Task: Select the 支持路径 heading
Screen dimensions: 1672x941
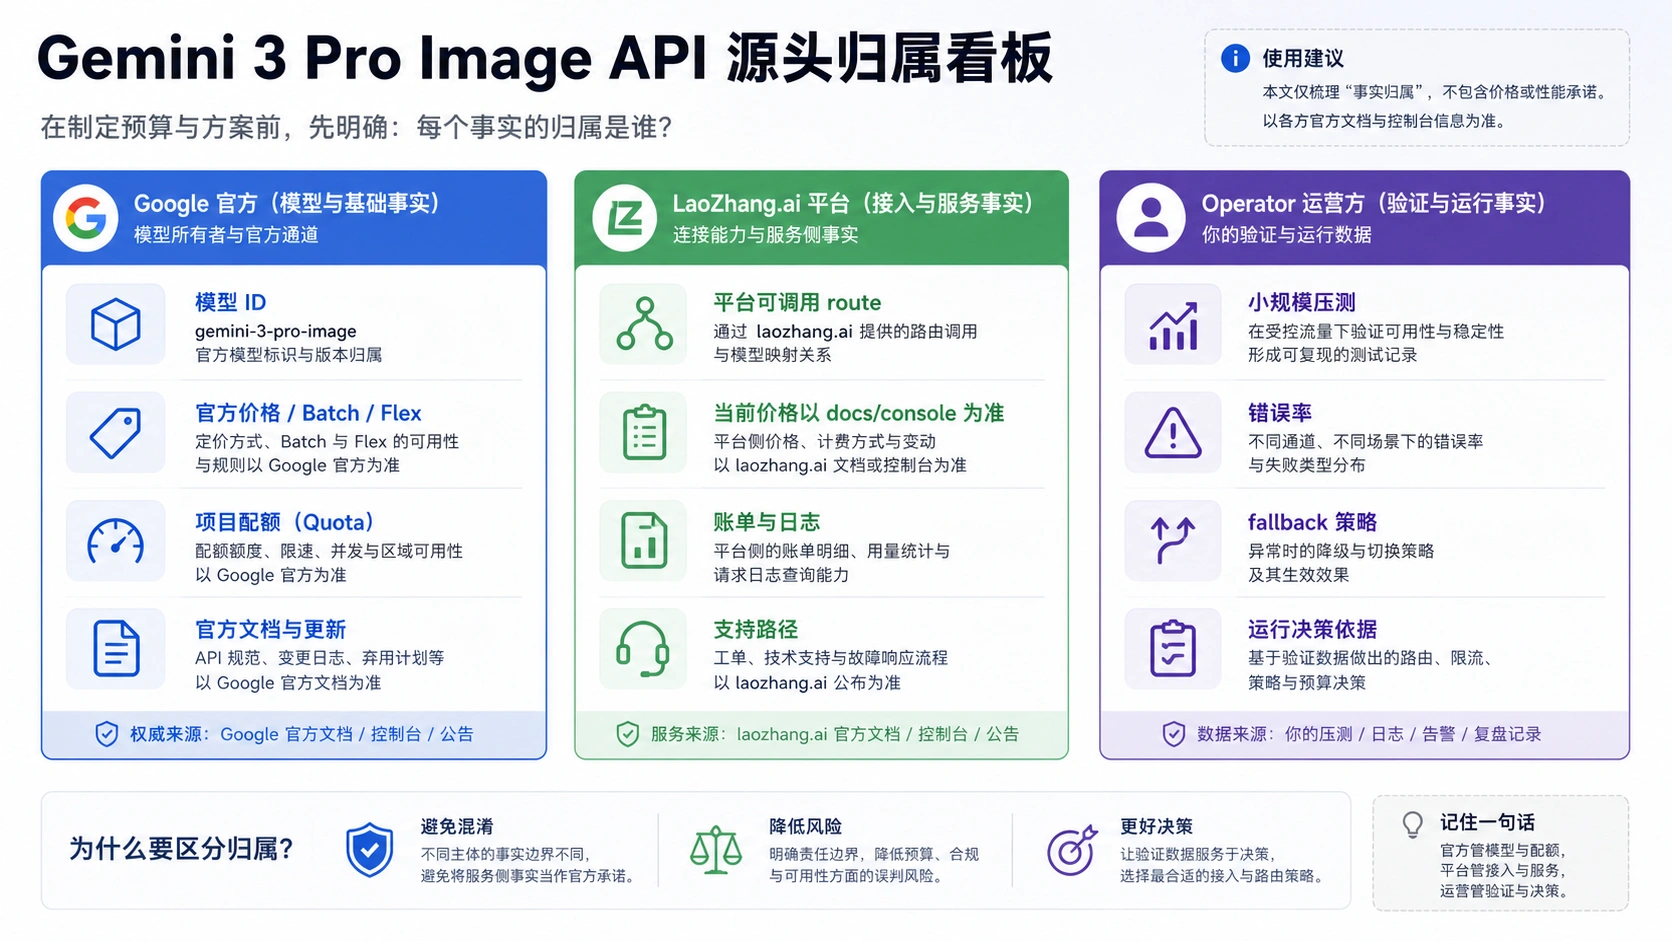Action: (x=755, y=629)
